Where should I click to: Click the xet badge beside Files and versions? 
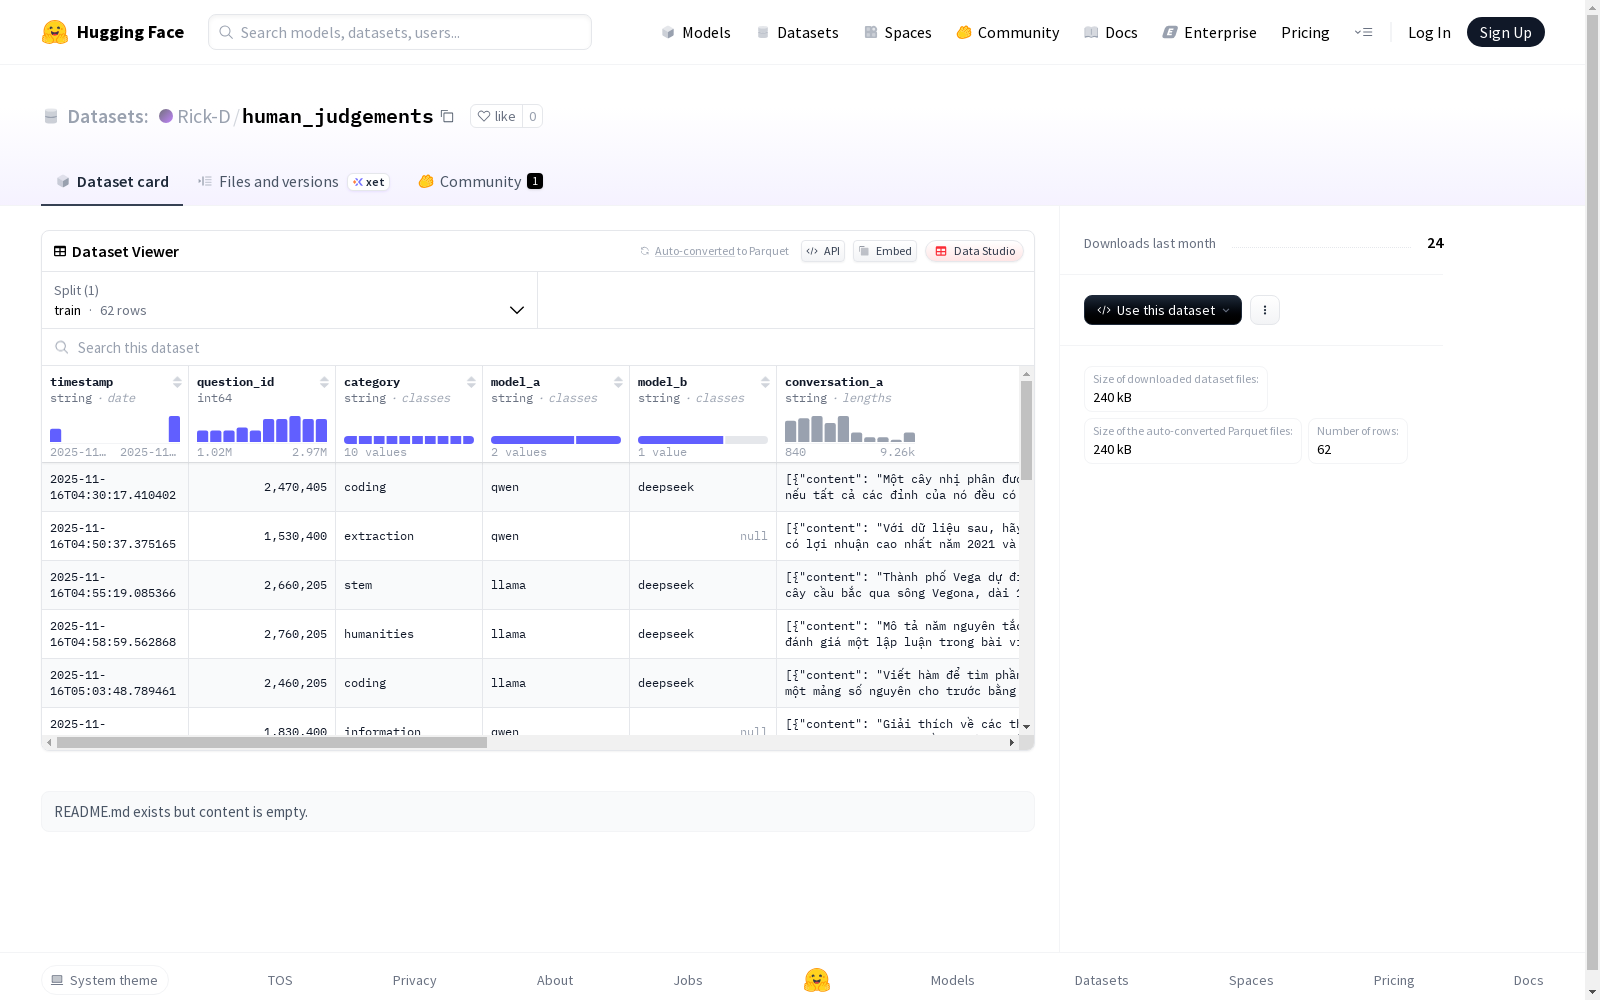point(368,182)
